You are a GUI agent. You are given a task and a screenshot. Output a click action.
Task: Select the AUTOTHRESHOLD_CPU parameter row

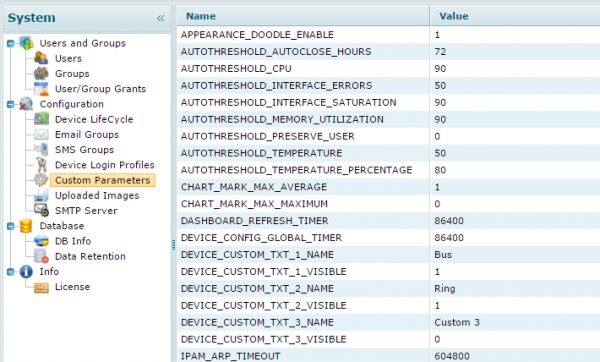388,68
